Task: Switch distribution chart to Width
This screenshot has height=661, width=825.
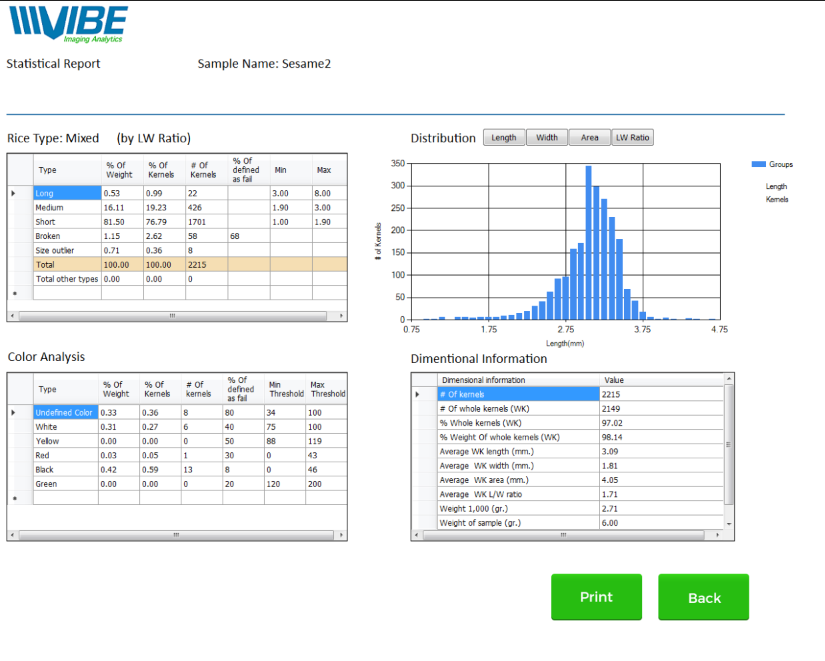Action: (547, 138)
